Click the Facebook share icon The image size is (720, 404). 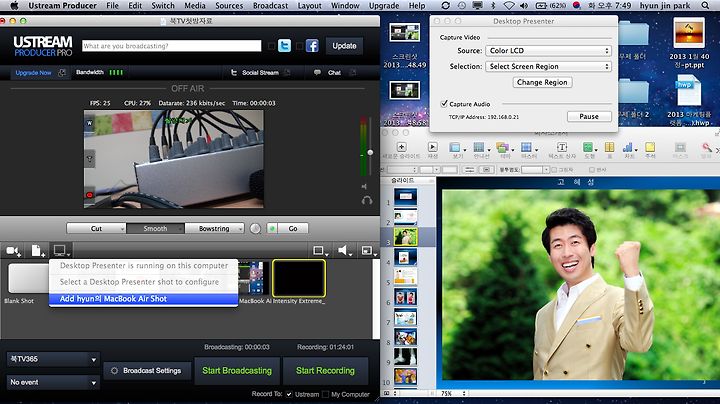tap(312, 46)
